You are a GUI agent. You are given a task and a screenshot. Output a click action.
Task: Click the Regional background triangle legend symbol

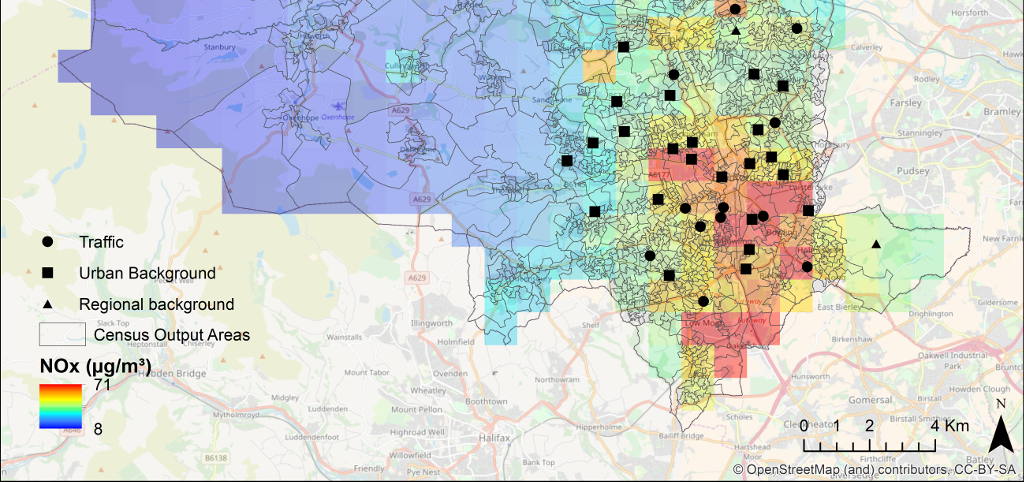48,304
